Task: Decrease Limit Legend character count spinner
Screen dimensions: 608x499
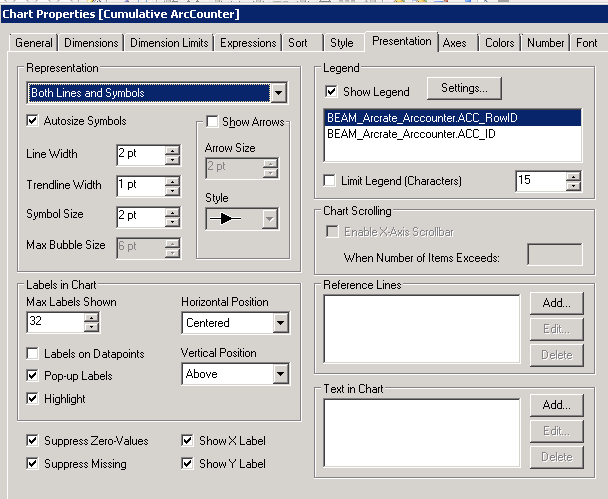Action: click(x=573, y=186)
